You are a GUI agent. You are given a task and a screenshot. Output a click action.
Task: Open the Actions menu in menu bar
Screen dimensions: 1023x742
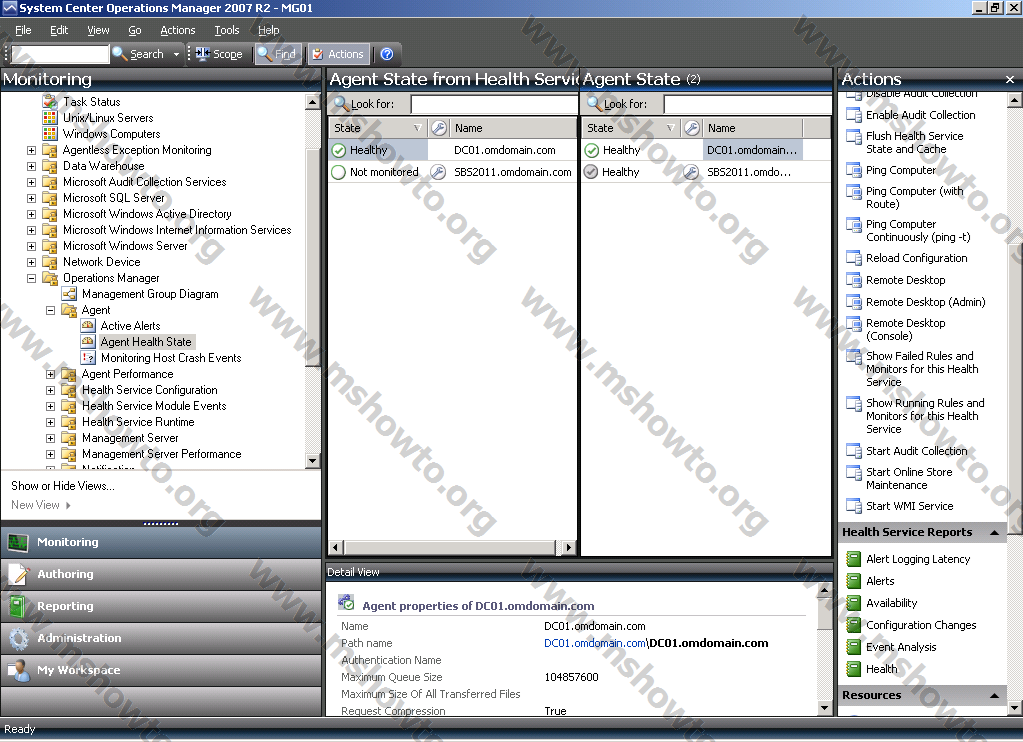(177, 30)
